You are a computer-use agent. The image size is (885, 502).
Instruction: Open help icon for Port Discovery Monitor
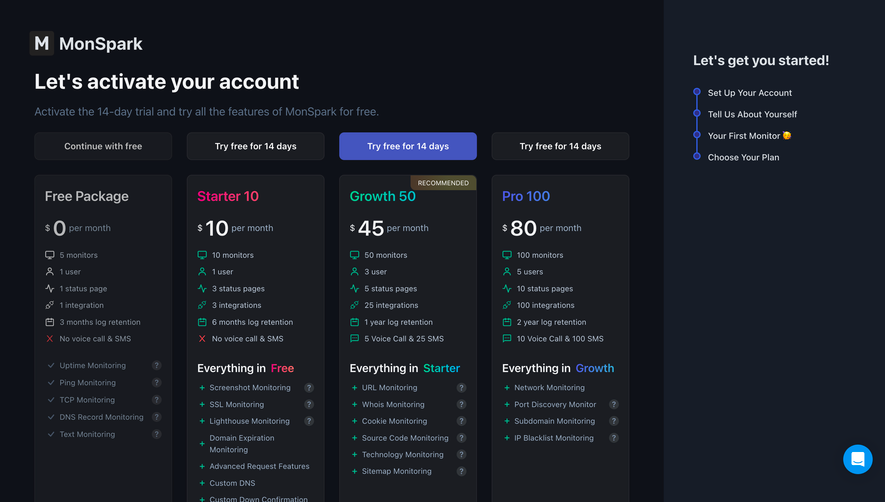(x=614, y=404)
